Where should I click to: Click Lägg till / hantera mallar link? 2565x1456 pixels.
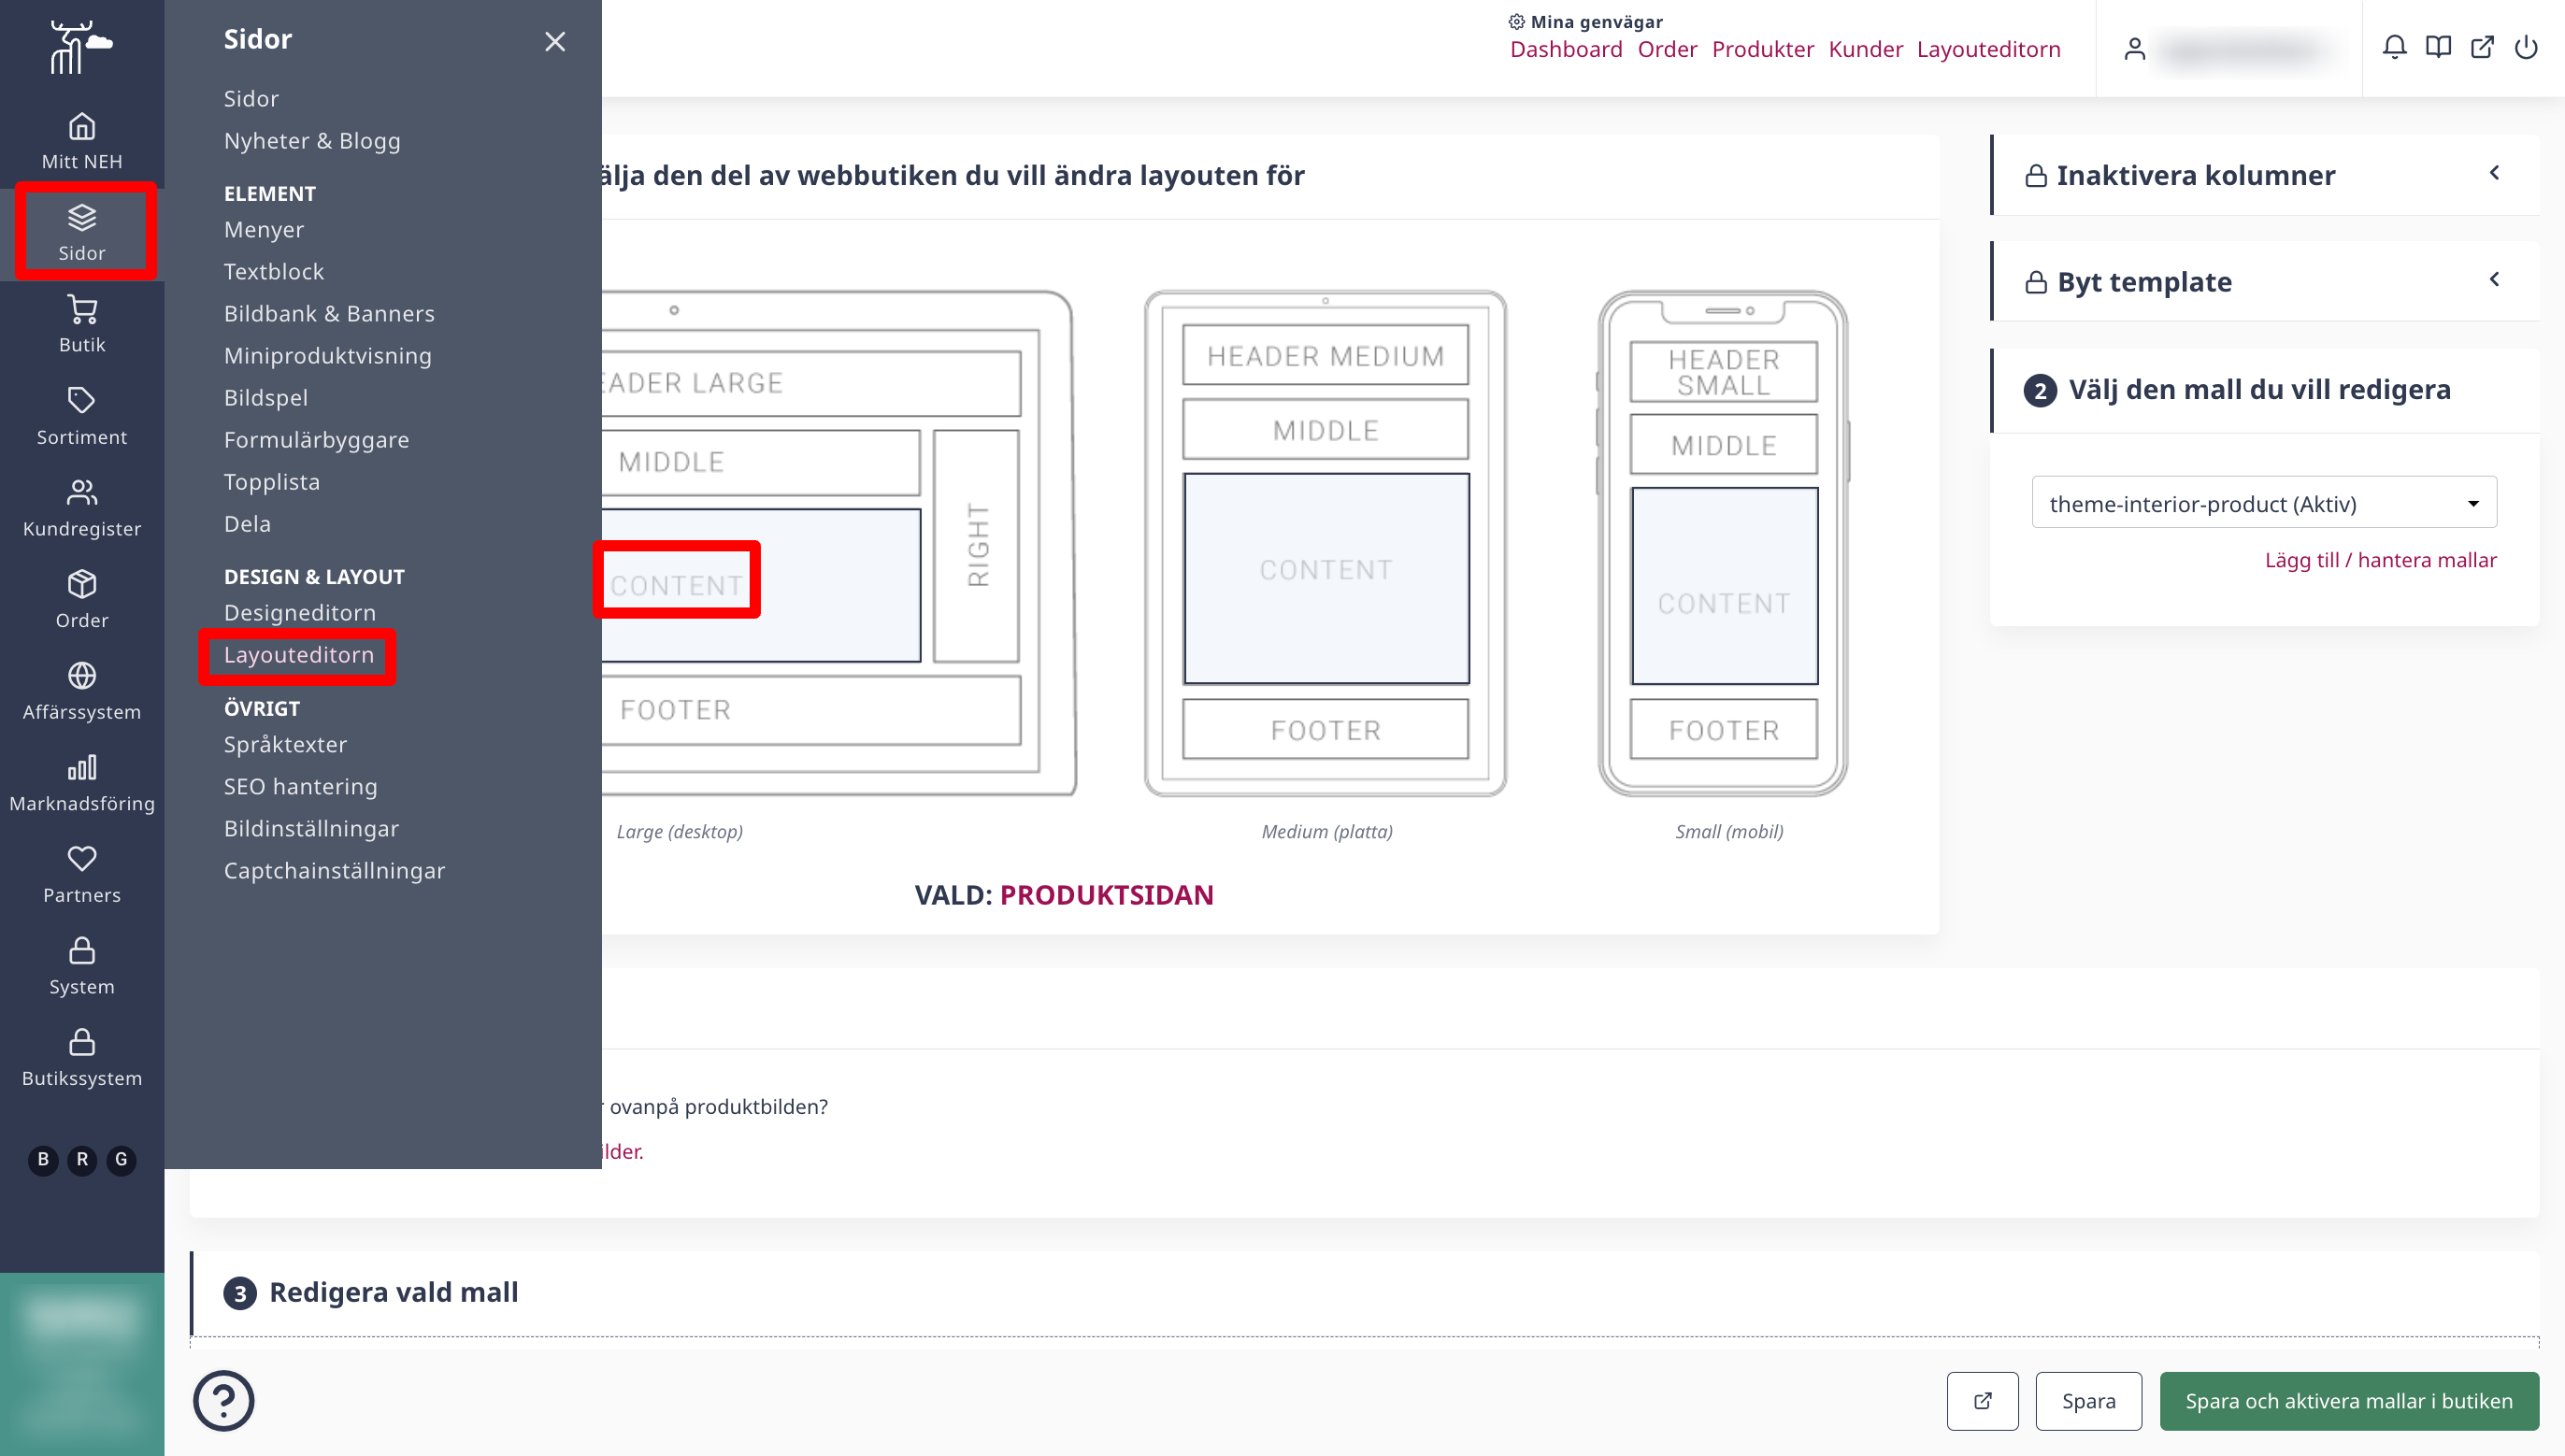[x=2381, y=560]
